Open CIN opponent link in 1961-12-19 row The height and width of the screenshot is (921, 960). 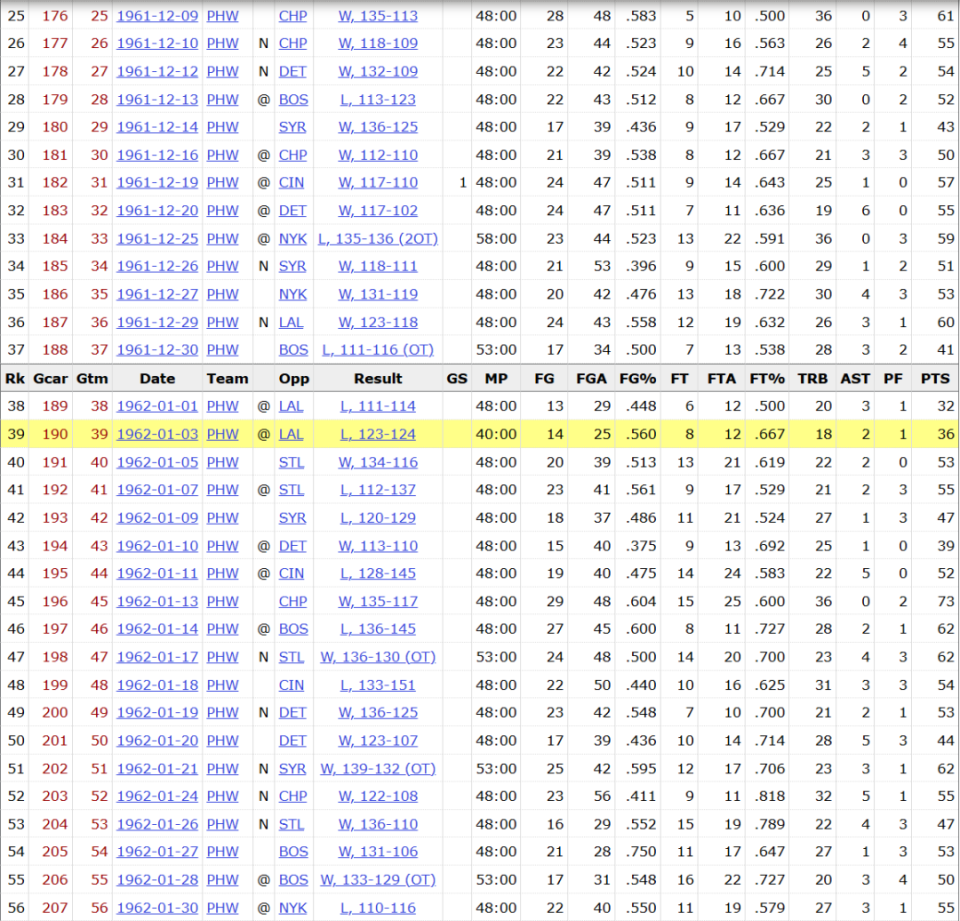point(291,182)
